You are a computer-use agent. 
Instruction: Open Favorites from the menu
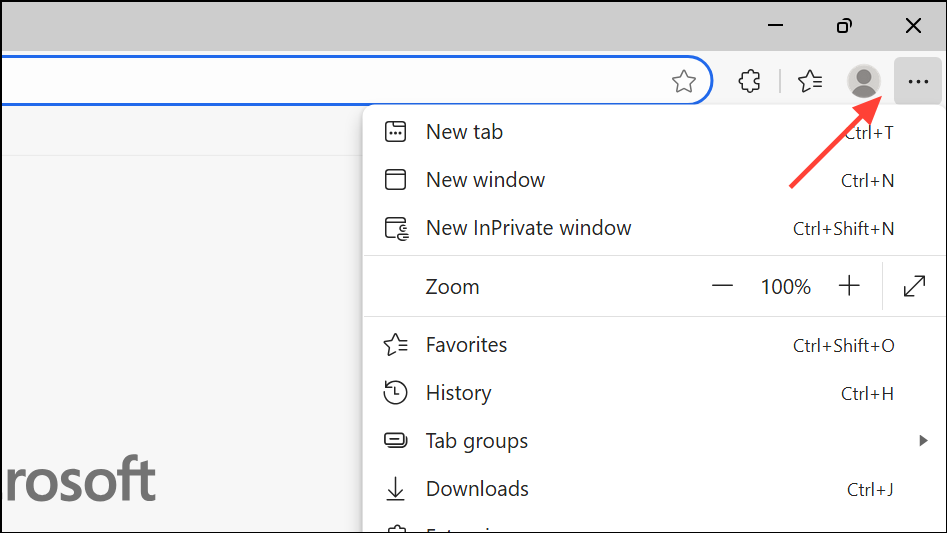click(466, 345)
